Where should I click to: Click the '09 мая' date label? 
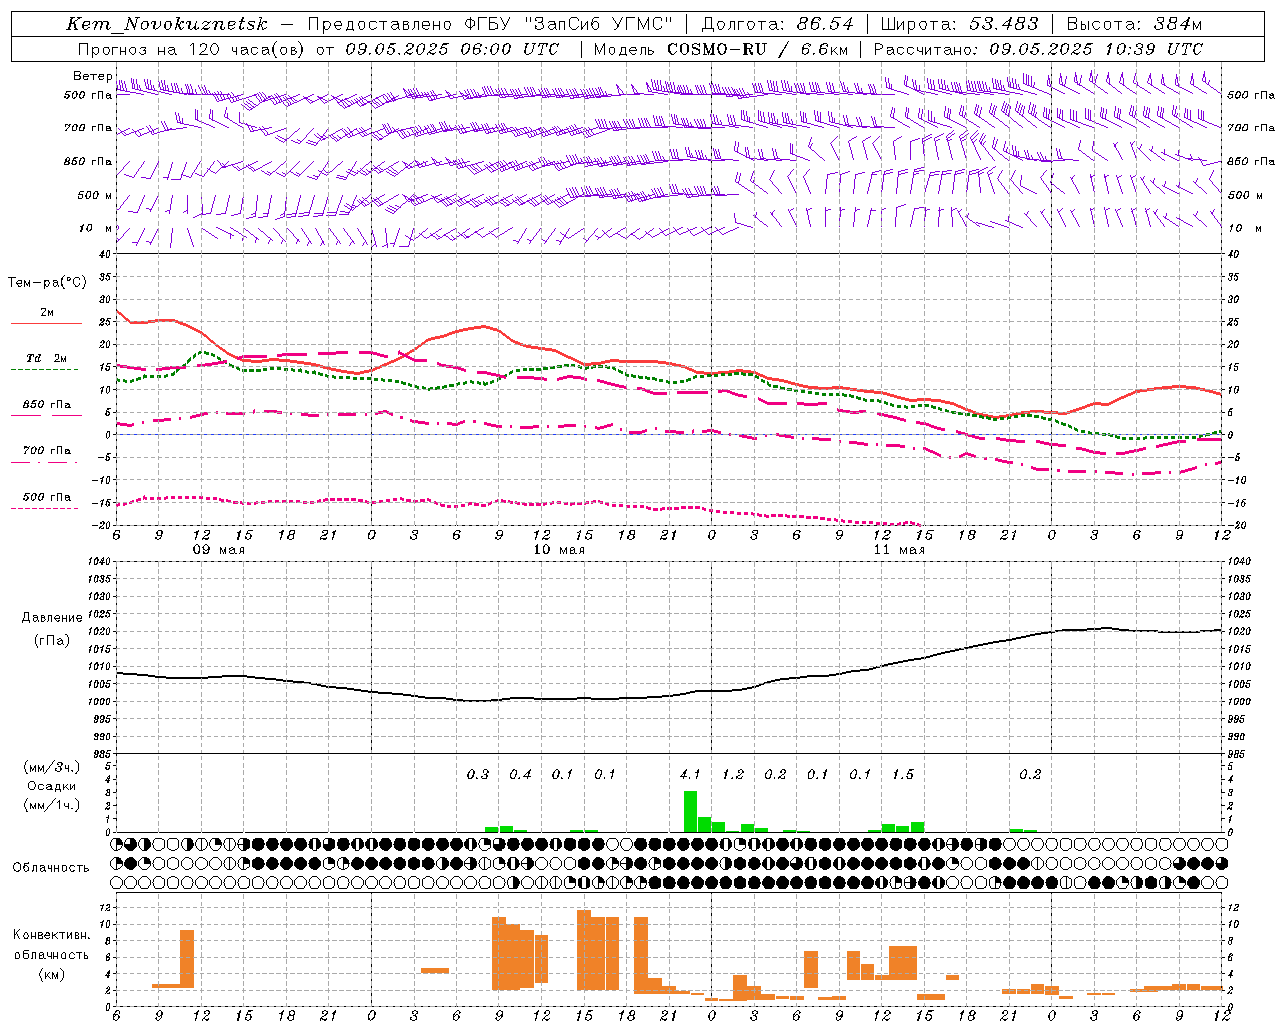click(219, 550)
